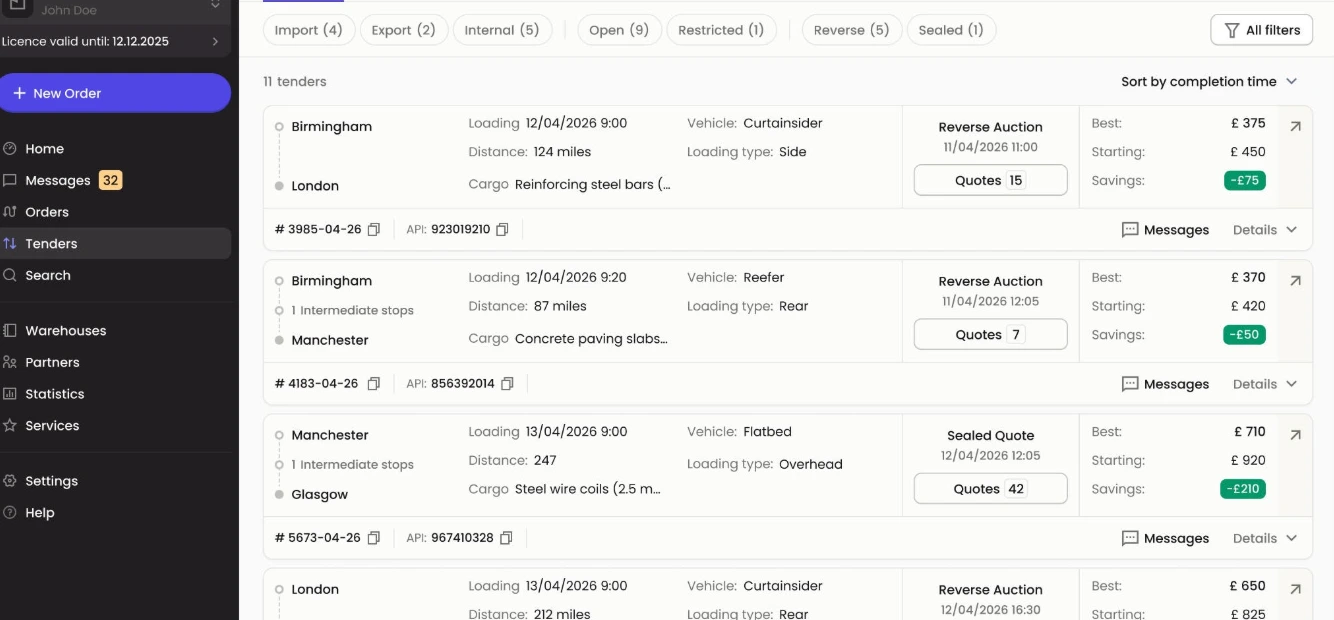Open Messages for tender 4183-04-26
Image resolution: width=1334 pixels, height=620 pixels.
[x=1165, y=384]
